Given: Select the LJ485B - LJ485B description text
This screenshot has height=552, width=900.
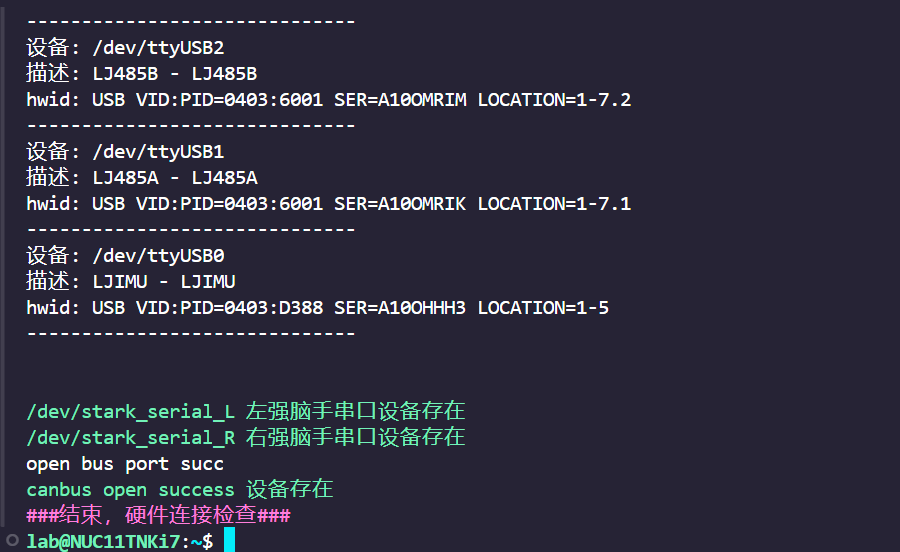Looking at the screenshot, I should tap(175, 74).
